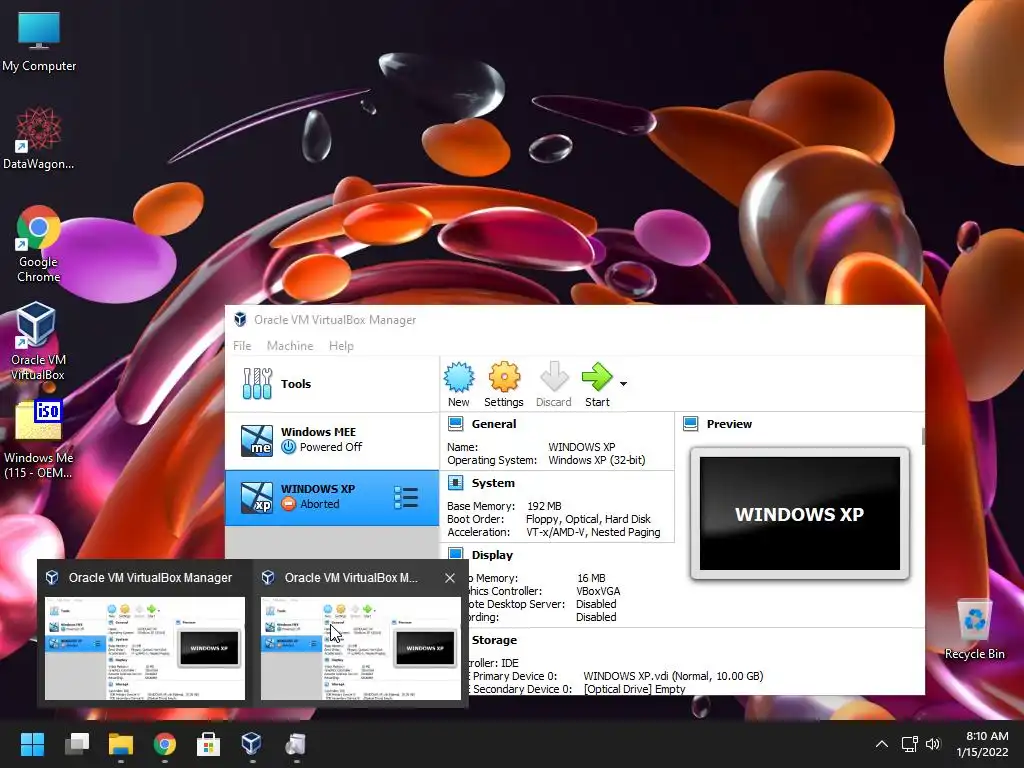
Task: Select the DataWagon desktop shortcut
Action: 39,138
